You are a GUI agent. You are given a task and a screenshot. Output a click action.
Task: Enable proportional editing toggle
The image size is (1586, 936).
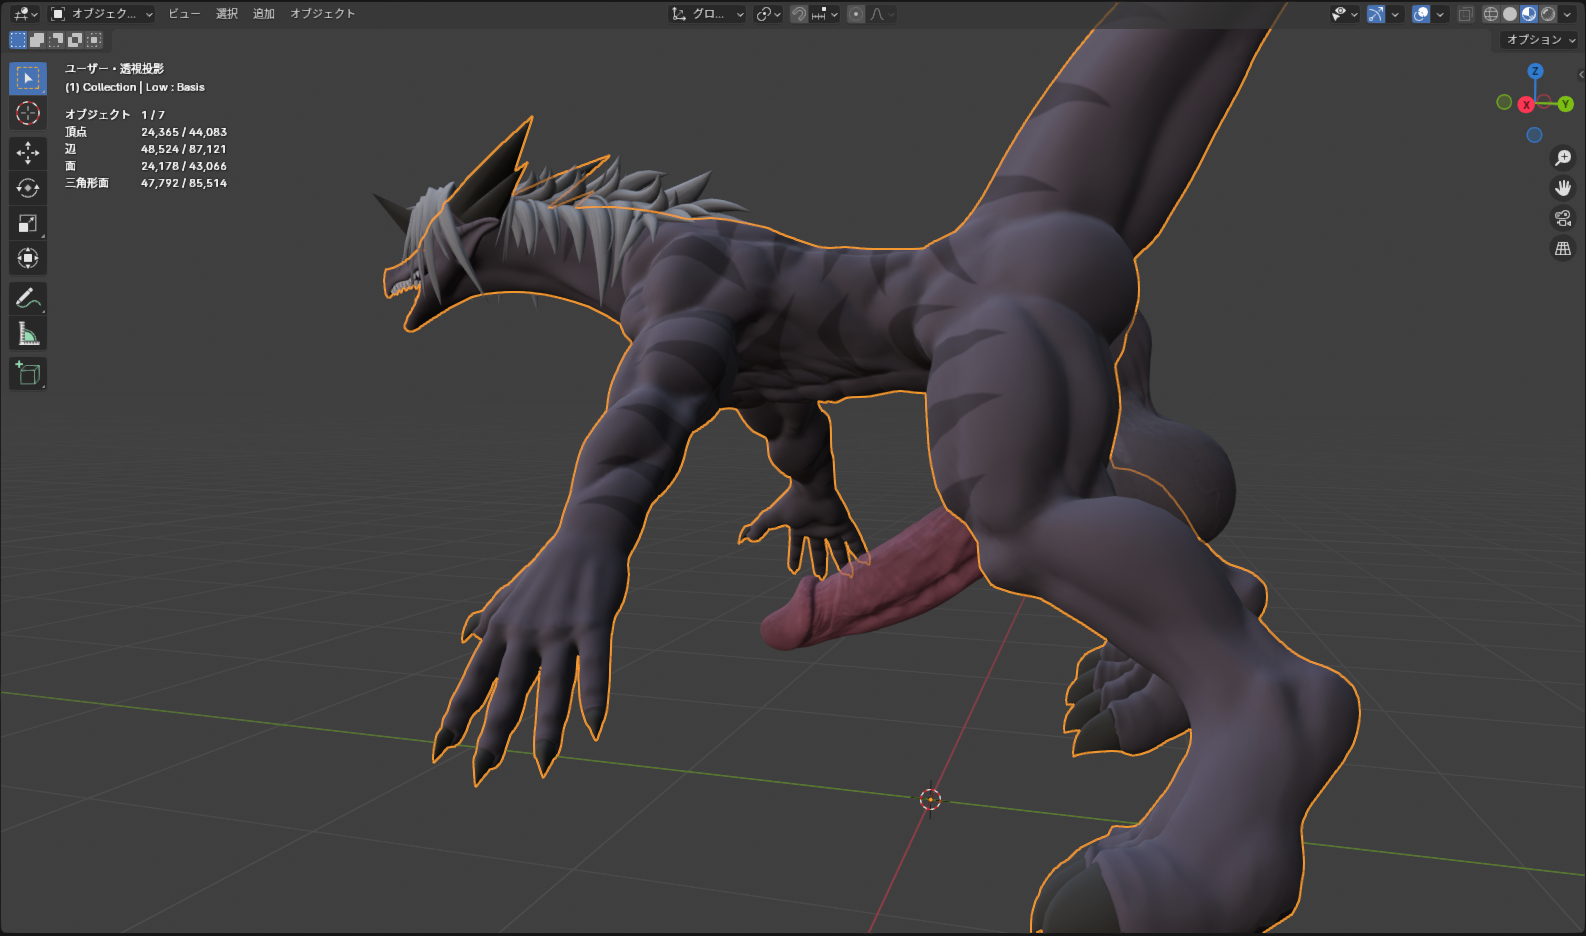[856, 14]
